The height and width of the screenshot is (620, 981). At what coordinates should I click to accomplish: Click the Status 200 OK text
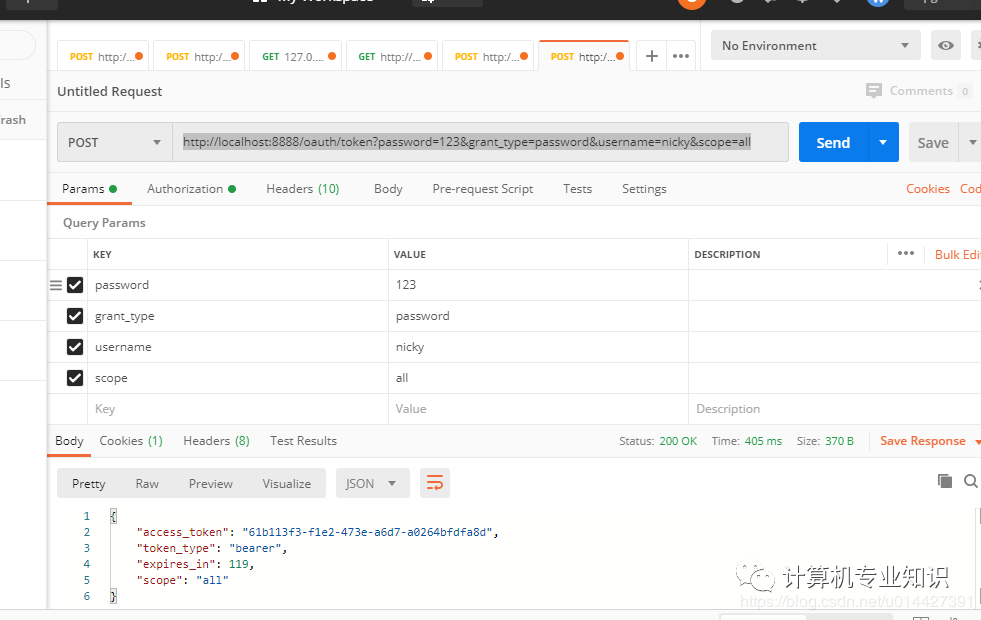658,441
